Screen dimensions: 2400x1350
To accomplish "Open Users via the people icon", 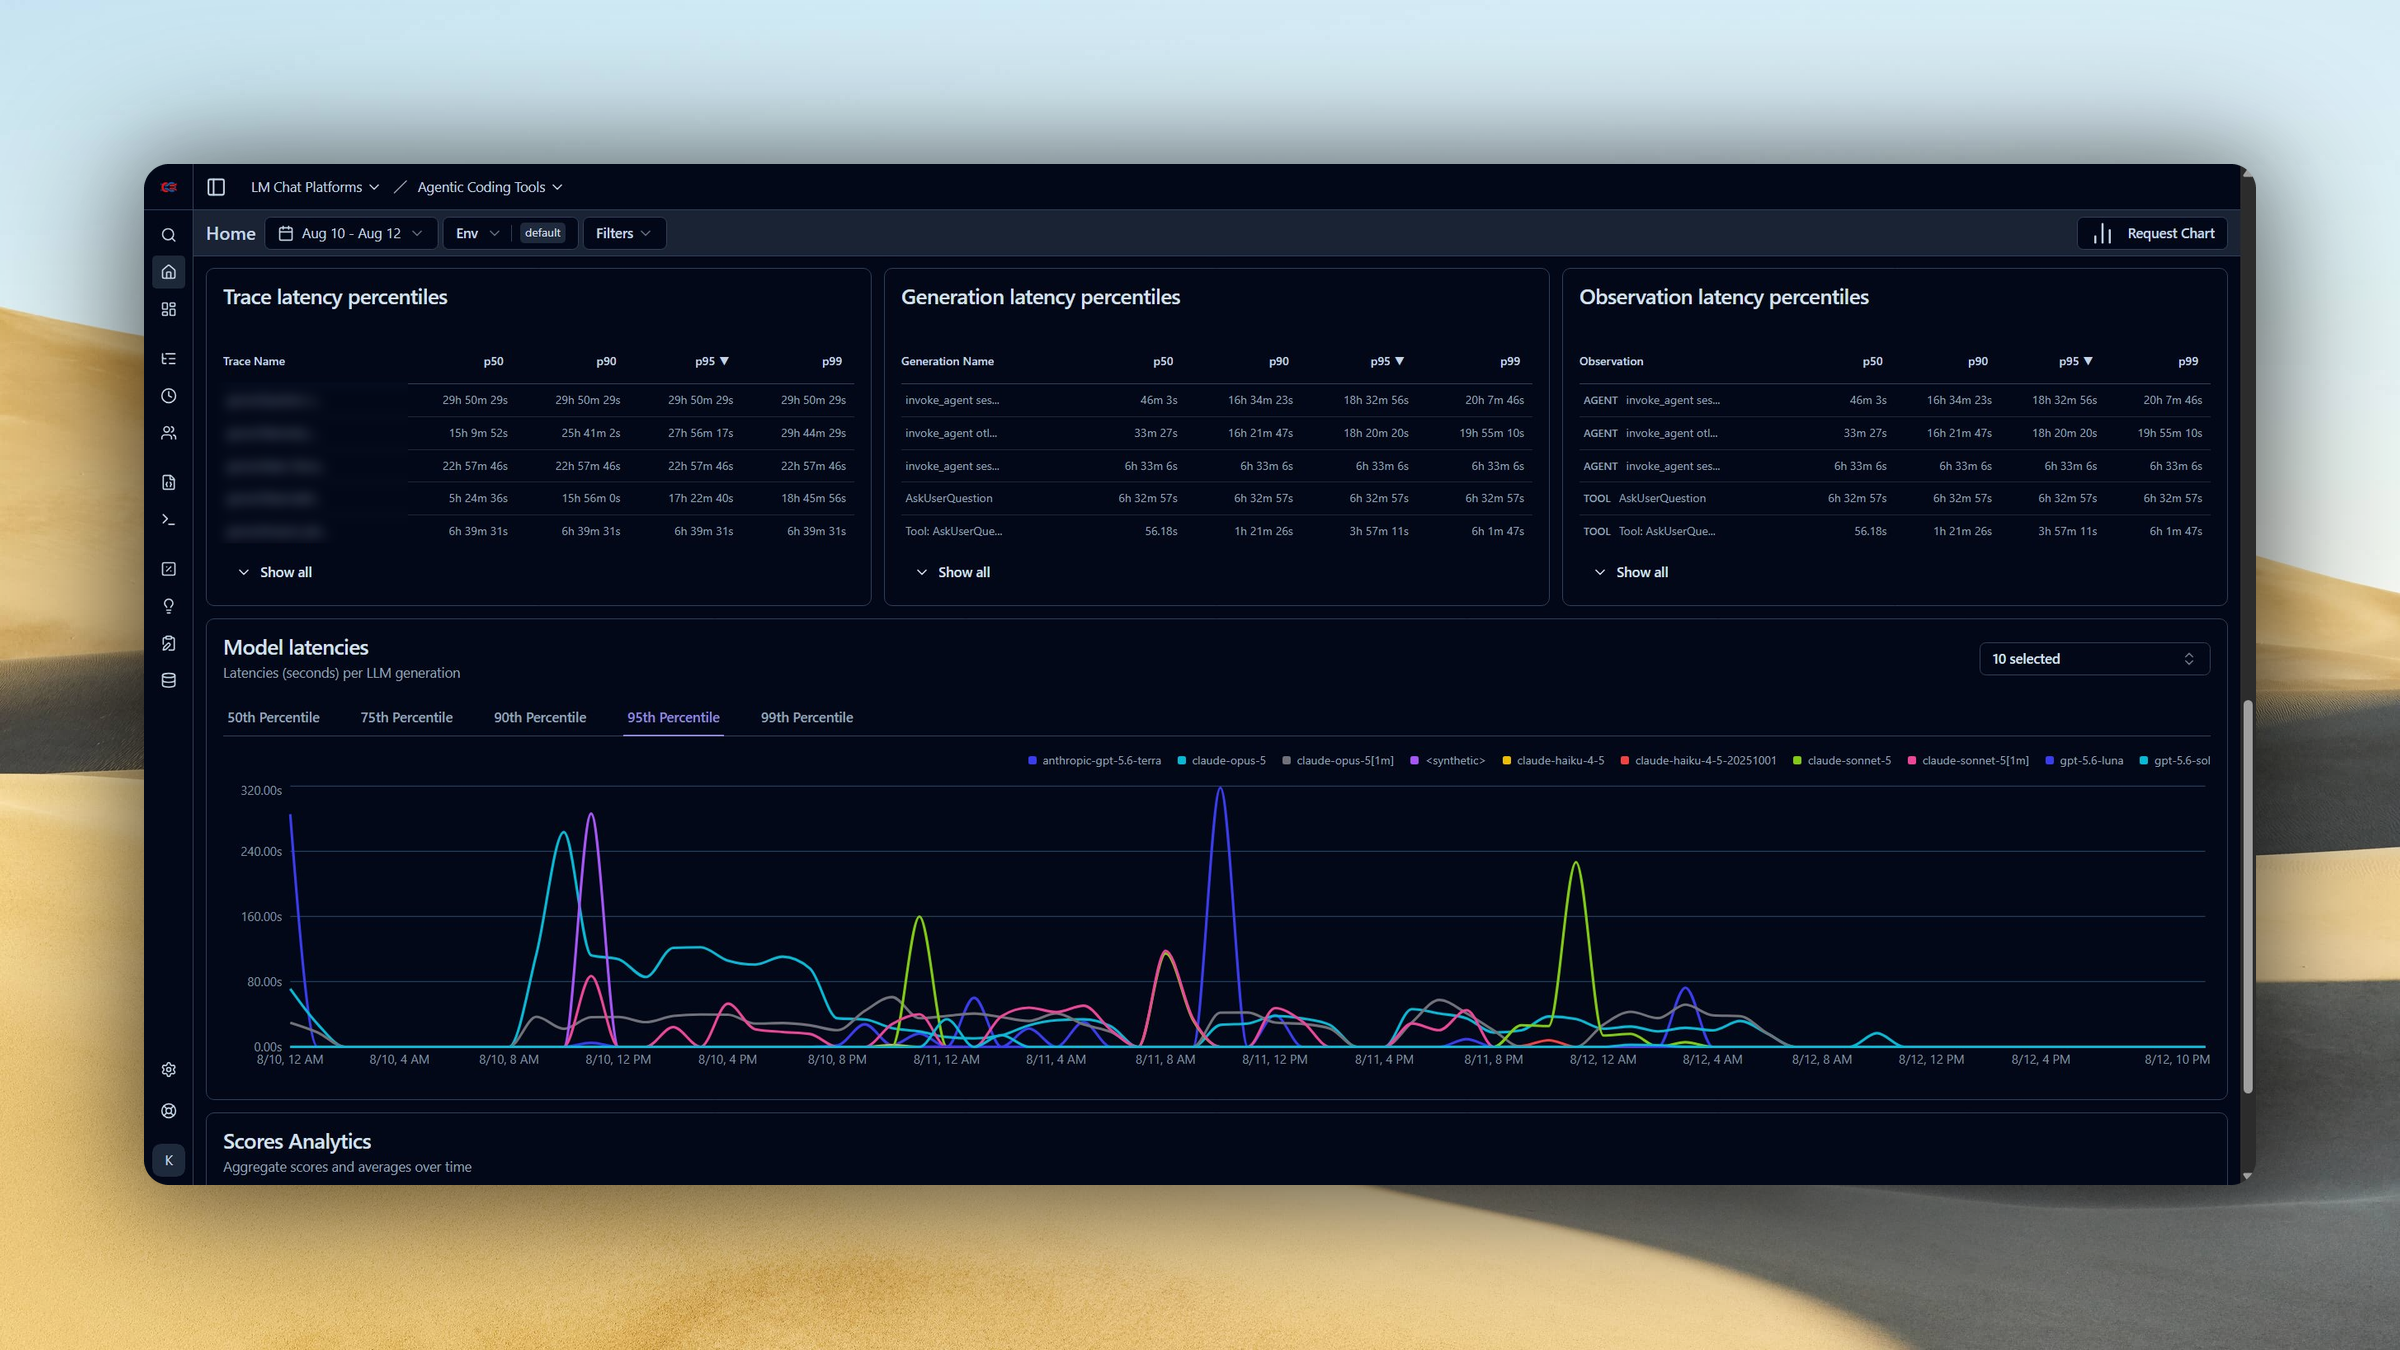I will tap(169, 433).
